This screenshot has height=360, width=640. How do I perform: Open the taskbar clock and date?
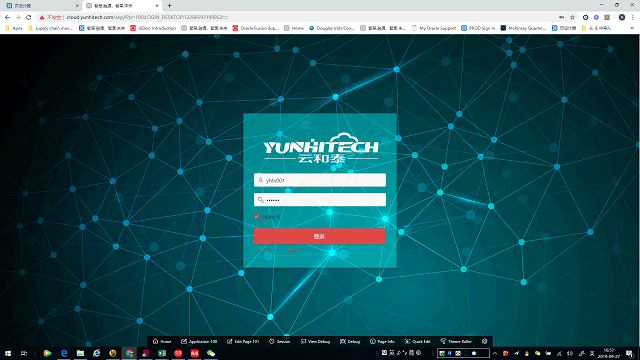point(609,353)
